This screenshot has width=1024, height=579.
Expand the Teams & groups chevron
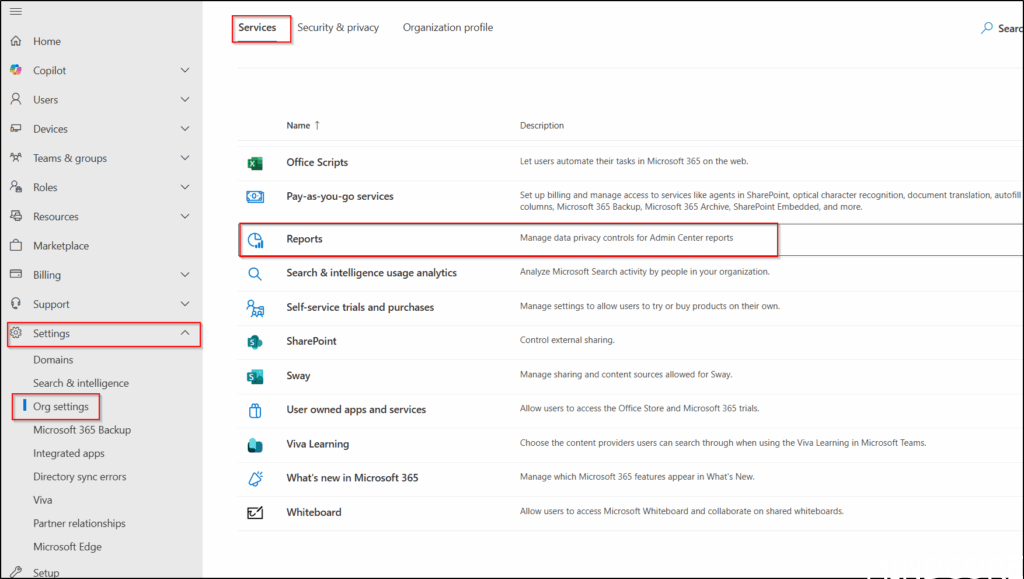(x=185, y=158)
